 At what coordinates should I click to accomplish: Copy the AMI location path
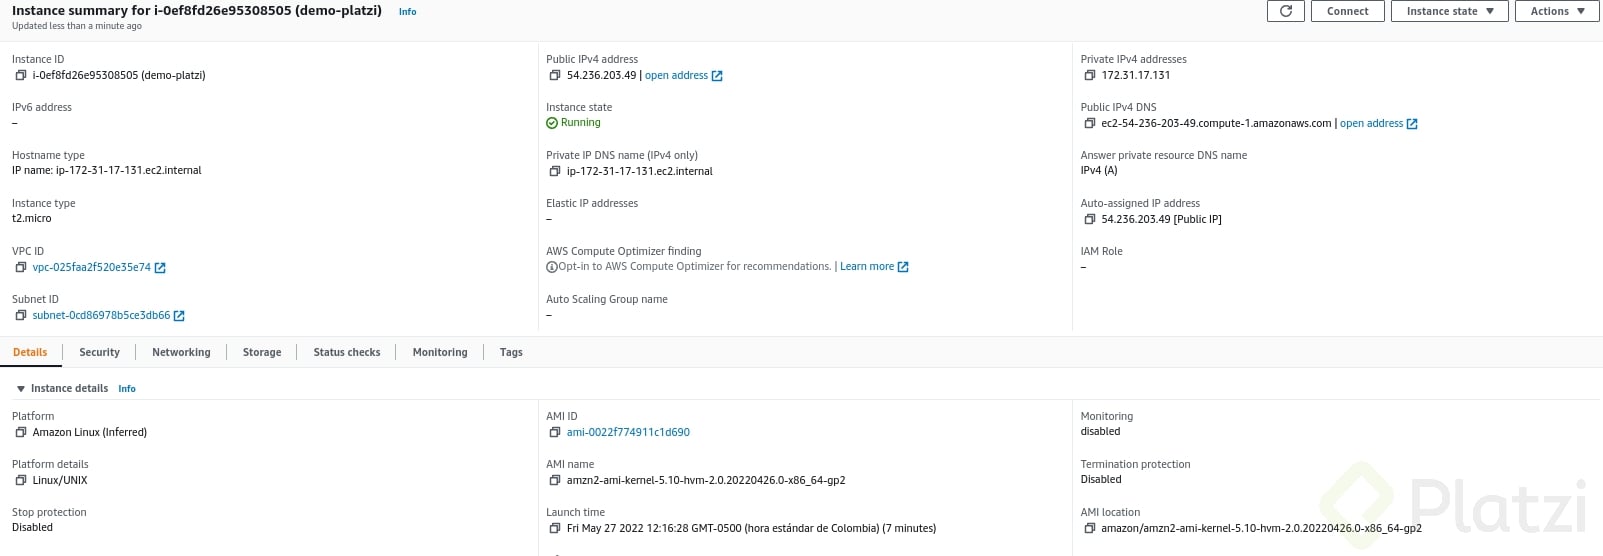[x=1089, y=528]
